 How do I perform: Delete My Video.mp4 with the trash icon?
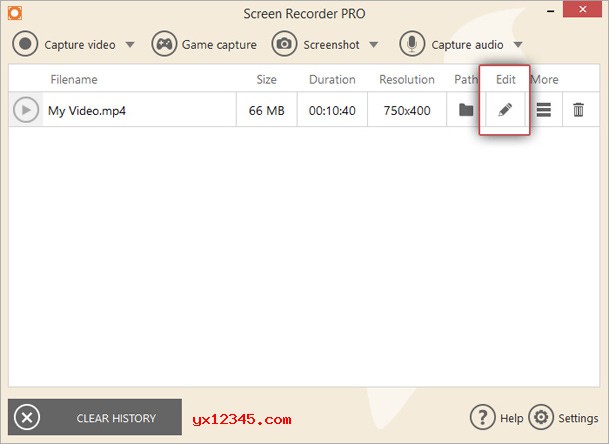(578, 110)
